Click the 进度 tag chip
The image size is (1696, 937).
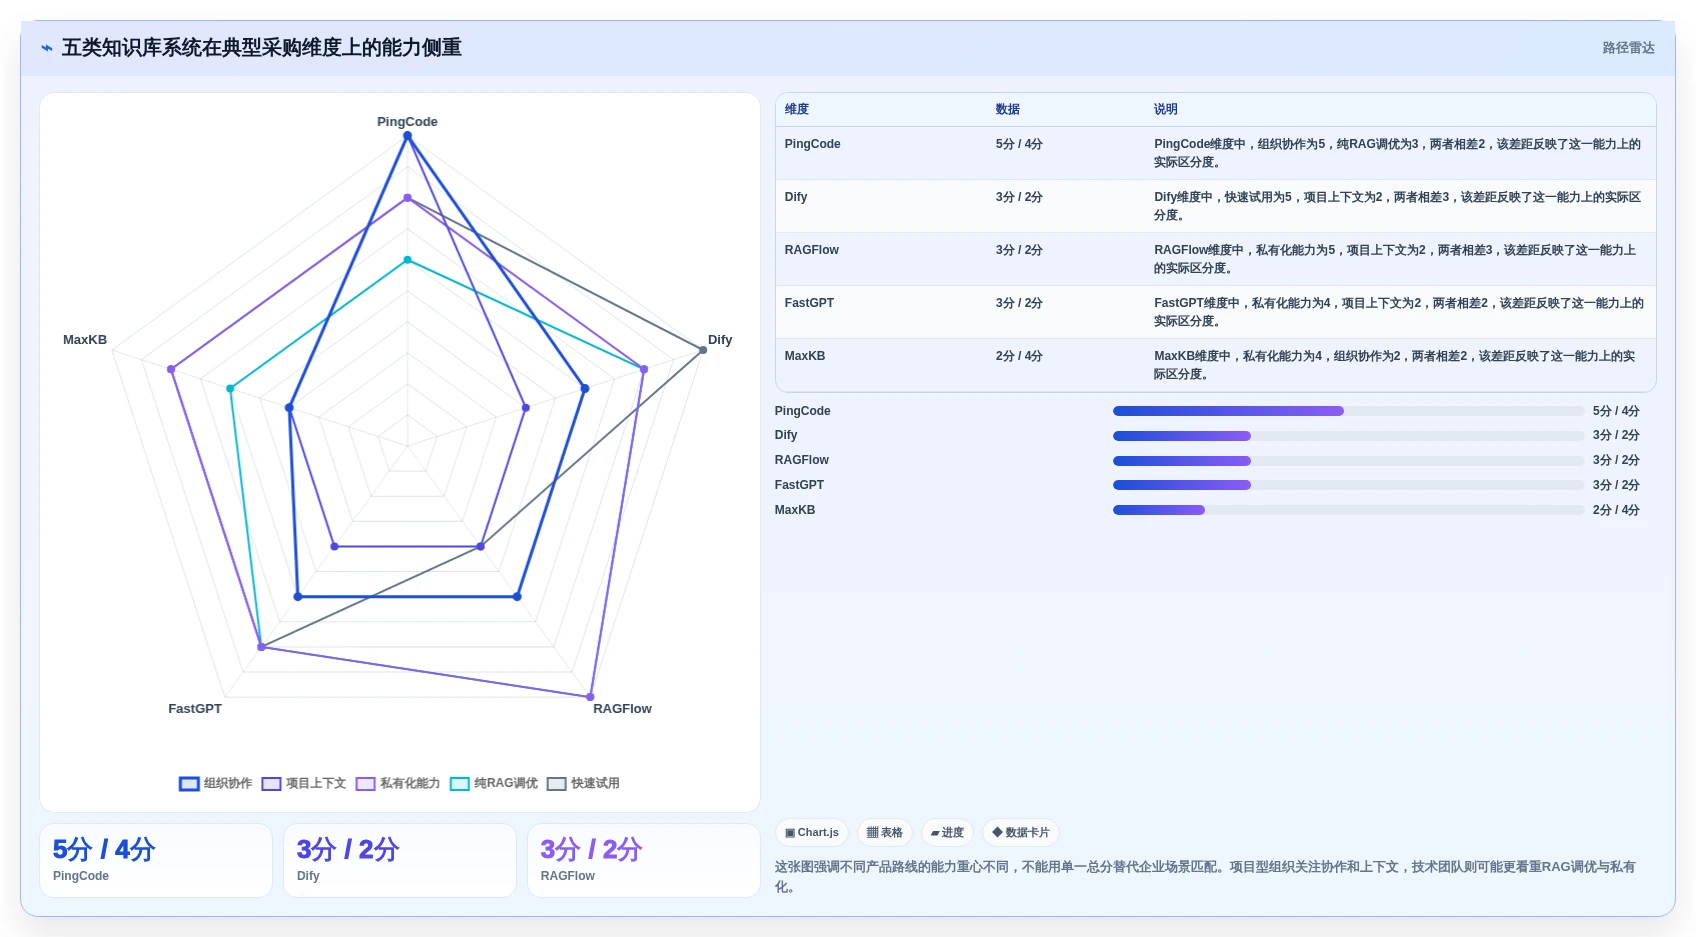(947, 832)
